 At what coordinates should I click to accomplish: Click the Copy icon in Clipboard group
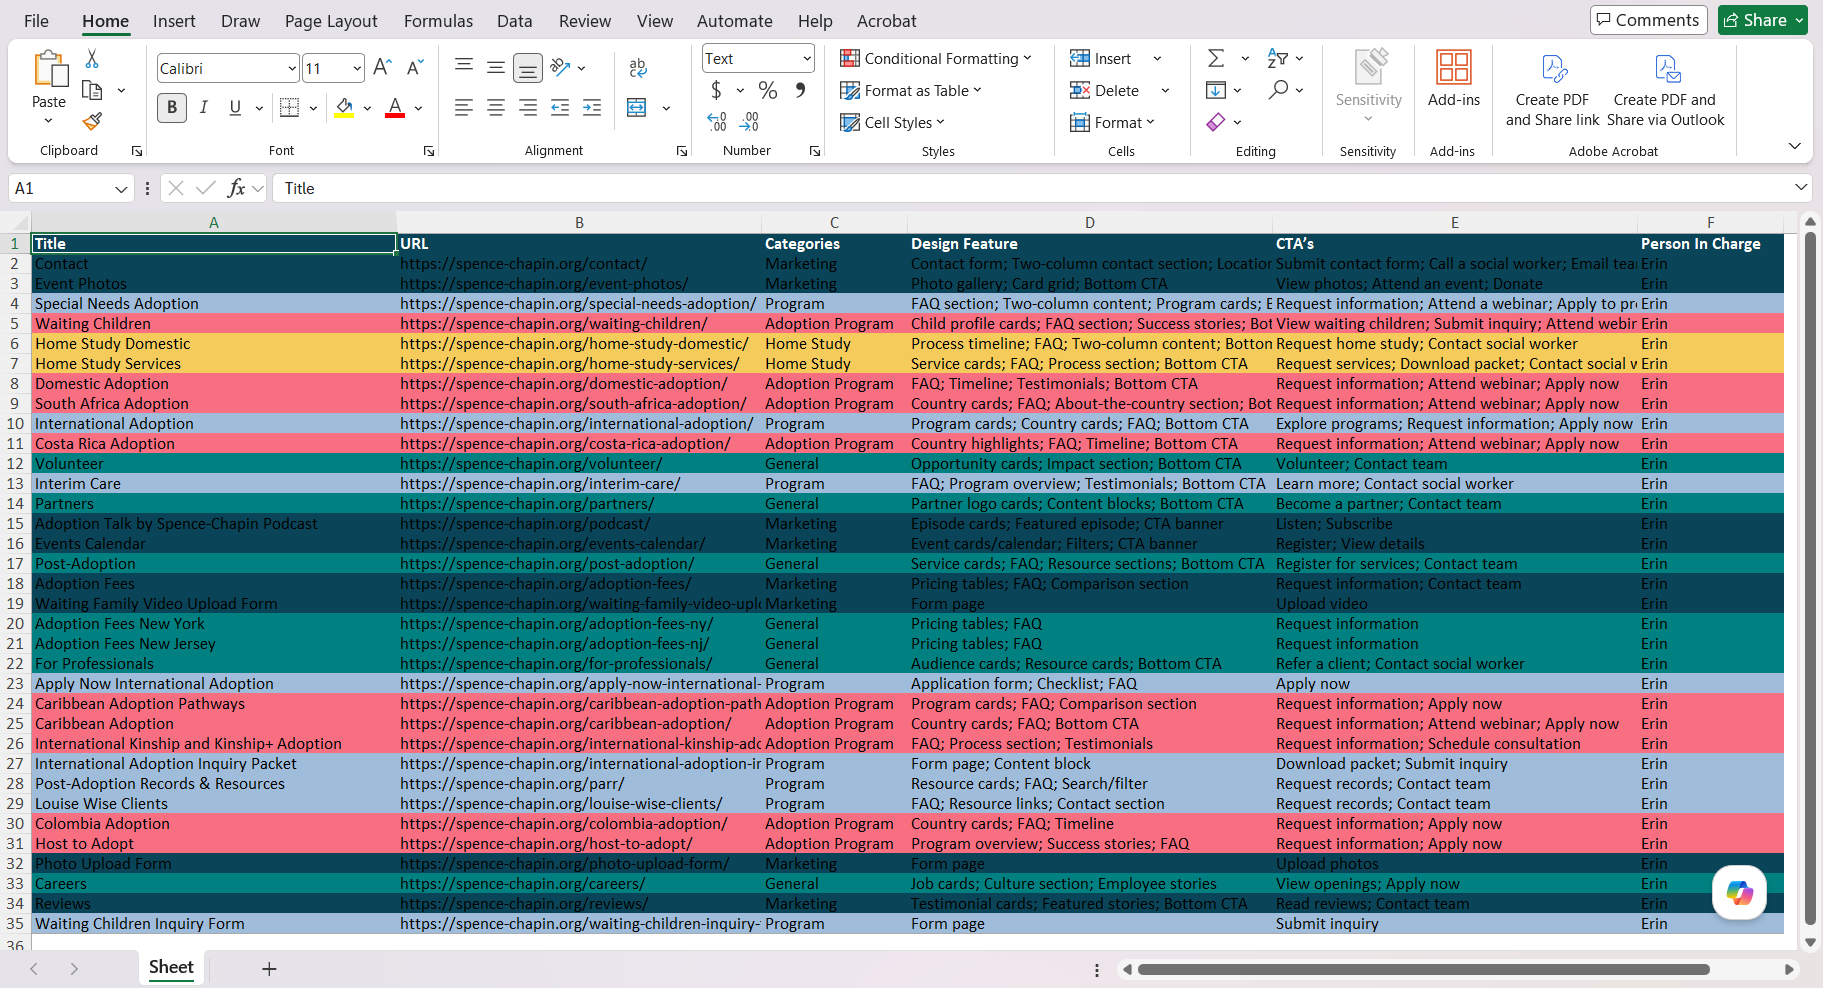click(92, 90)
